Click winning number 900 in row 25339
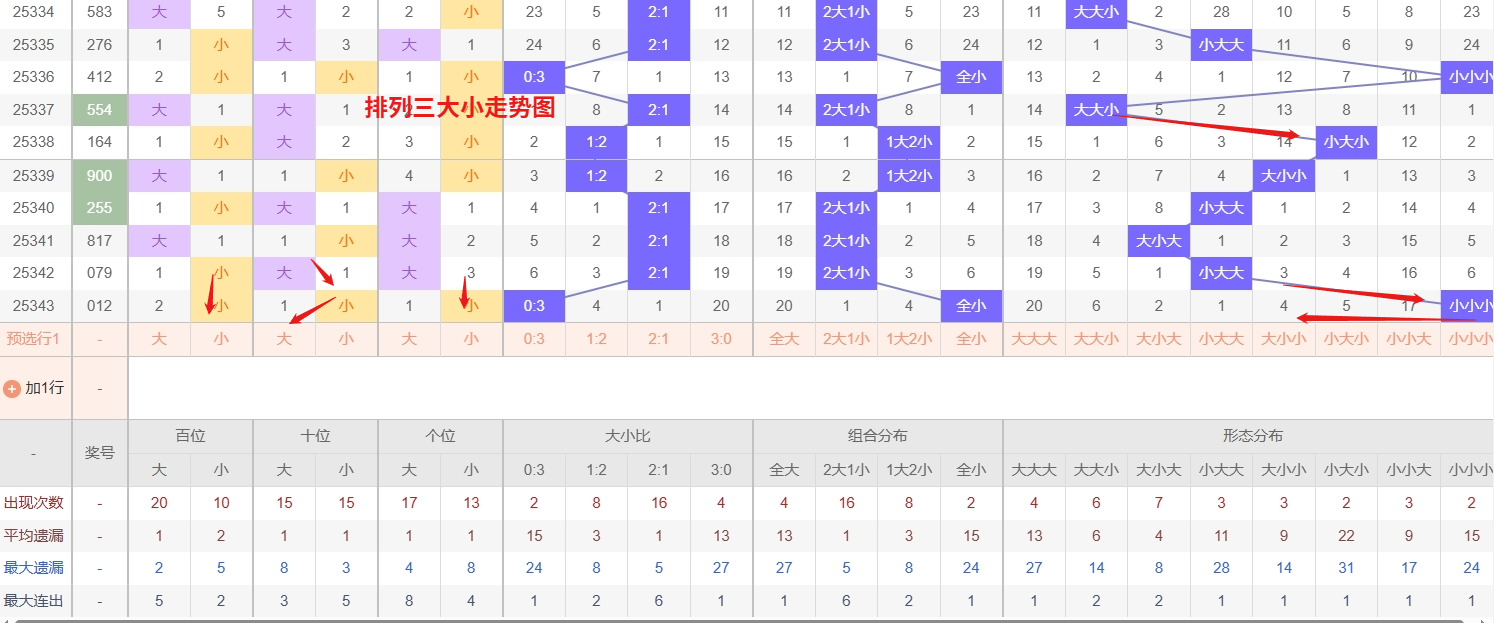Image resolution: width=1494 pixels, height=623 pixels. pyautogui.click(x=100, y=176)
